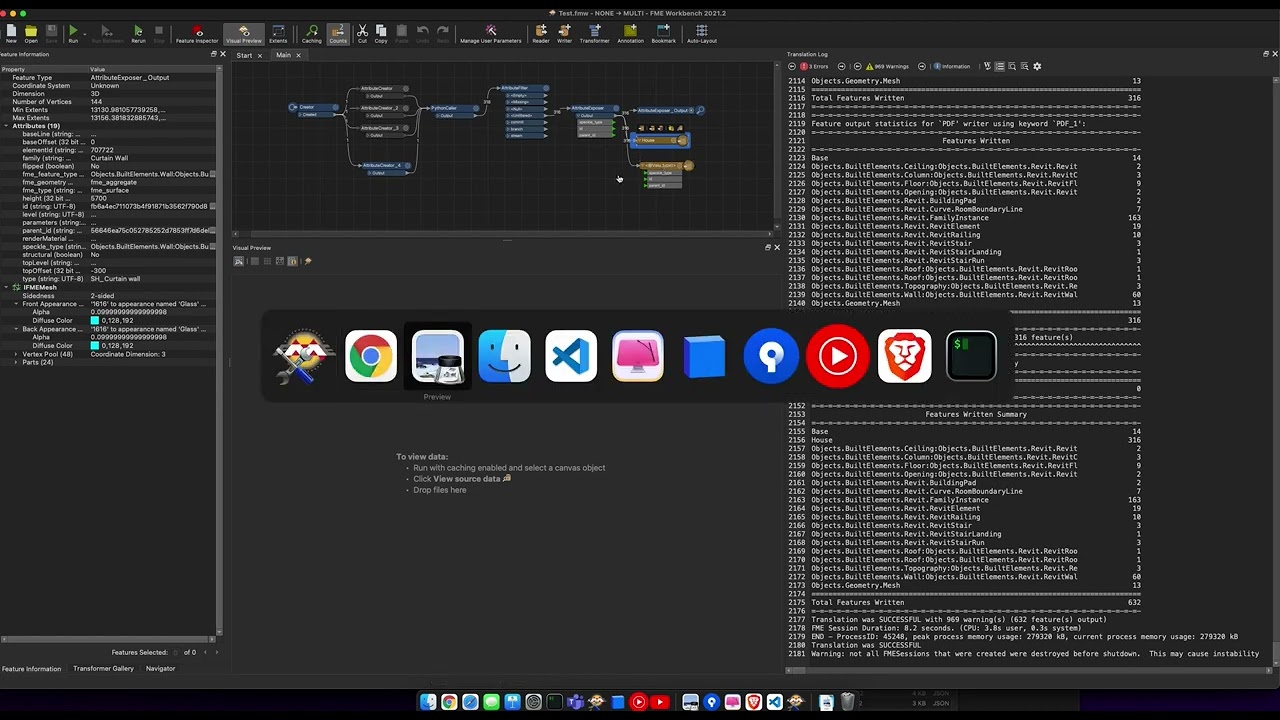This screenshot has height=720, width=1280.
Task: Float the Translation Log panel
Action: (1266, 54)
